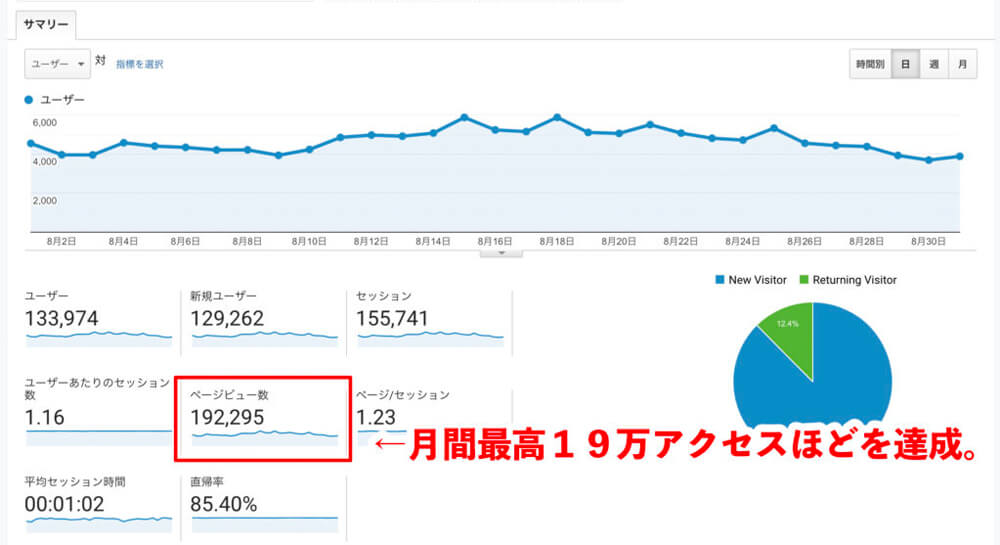Switch the graph to 時間別 view
The width and height of the screenshot is (1000, 545).
point(870,64)
